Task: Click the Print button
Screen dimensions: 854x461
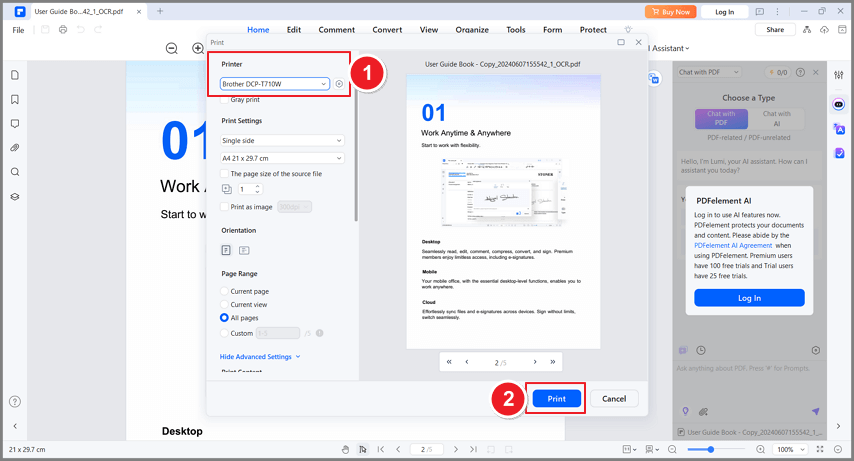Action: (x=557, y=399)
